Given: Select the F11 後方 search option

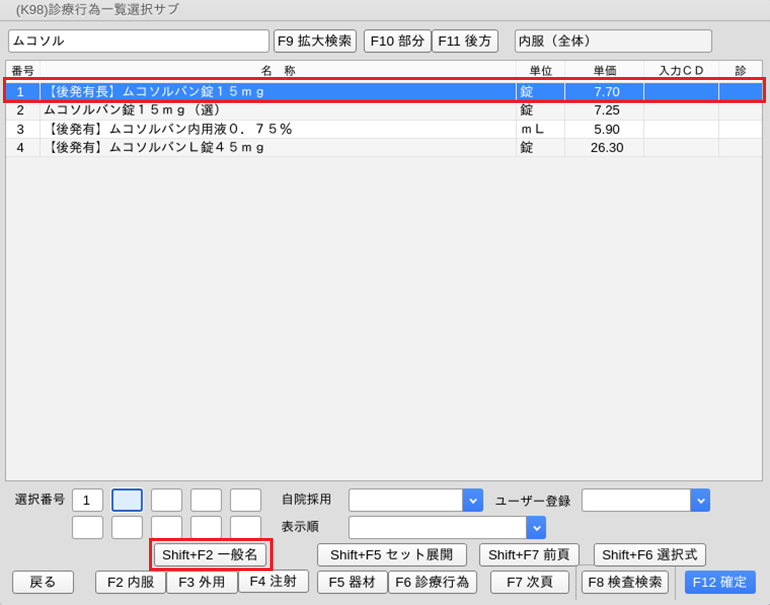Looking at the screenshot, I should (x=464, y=41).
